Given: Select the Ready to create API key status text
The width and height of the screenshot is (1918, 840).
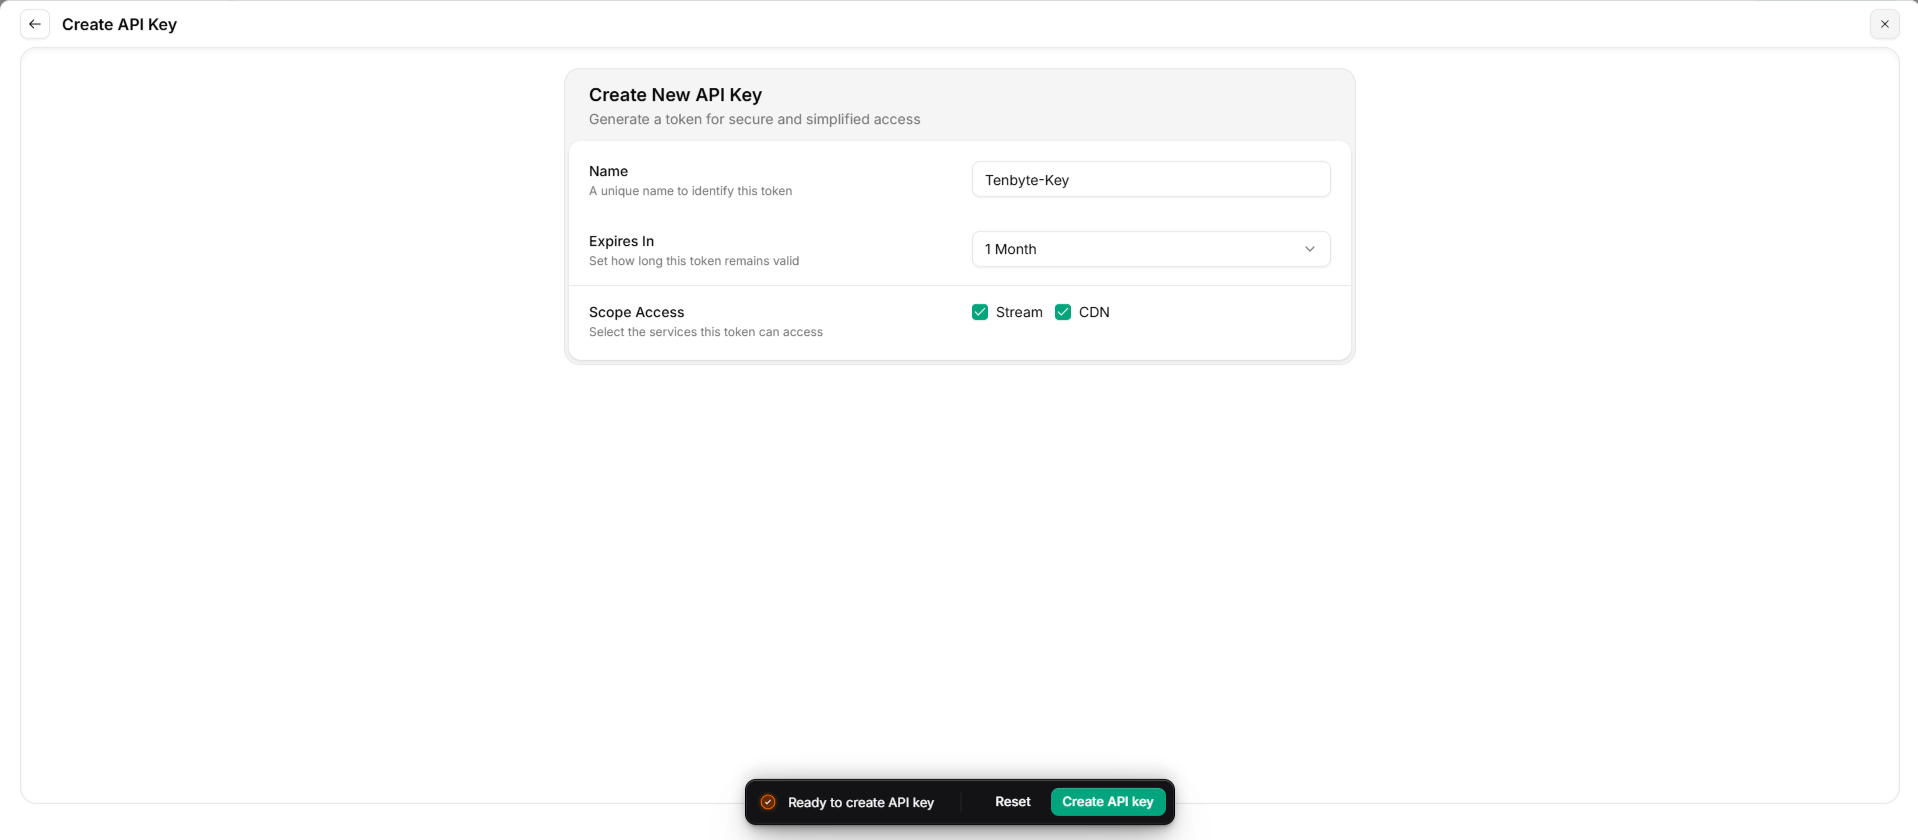Looking at the screenshot, I should 862,802.
